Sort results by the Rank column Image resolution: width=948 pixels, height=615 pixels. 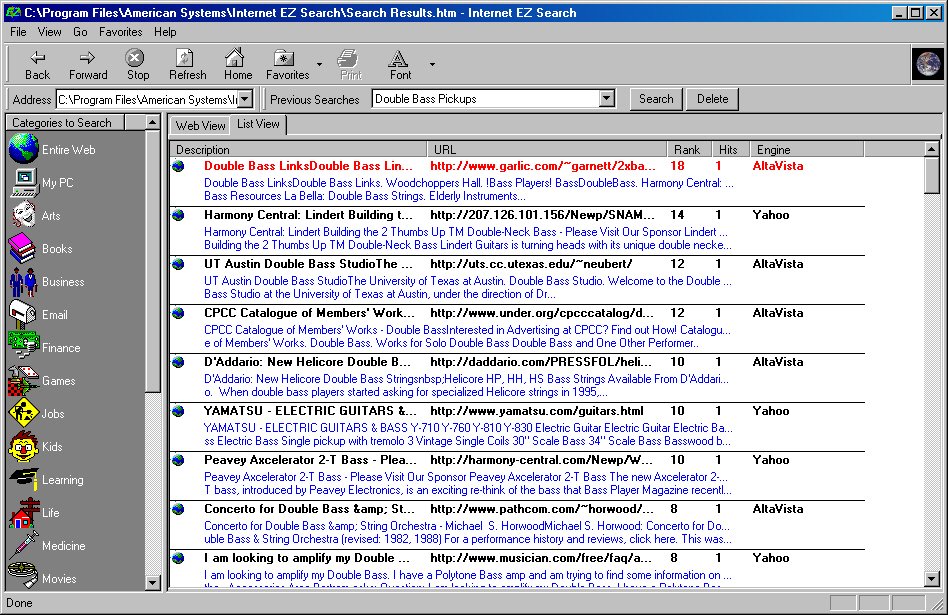(x=687, y=149)
